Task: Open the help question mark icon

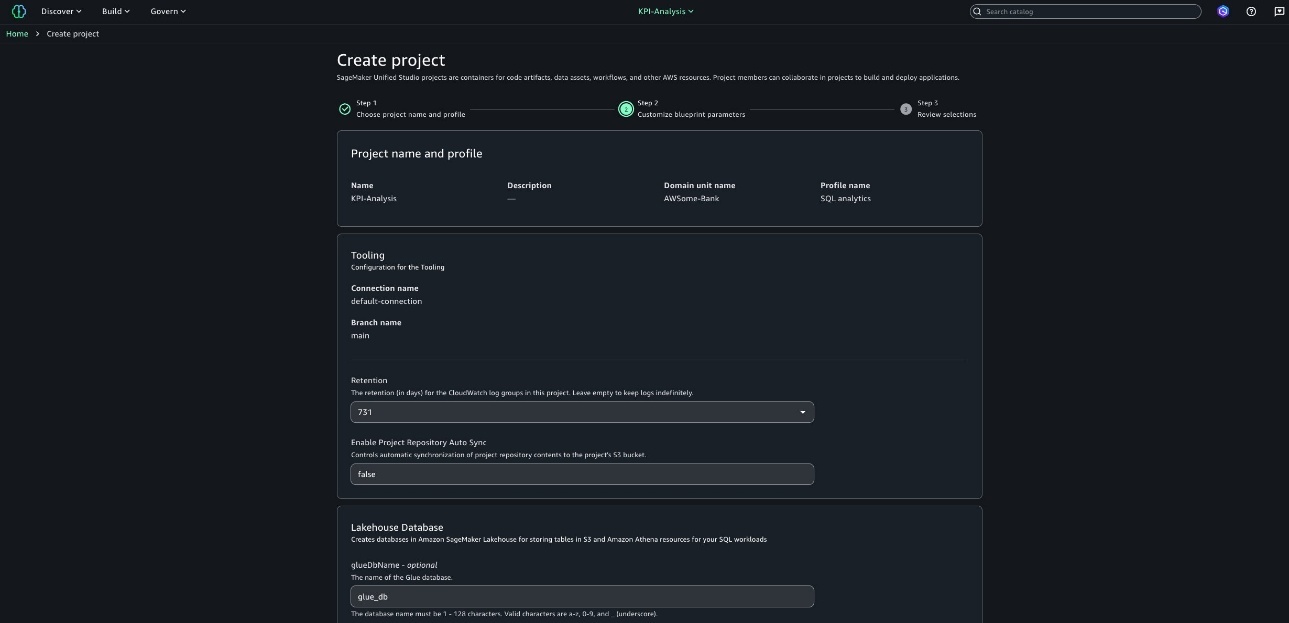Action: point(1251,11)
